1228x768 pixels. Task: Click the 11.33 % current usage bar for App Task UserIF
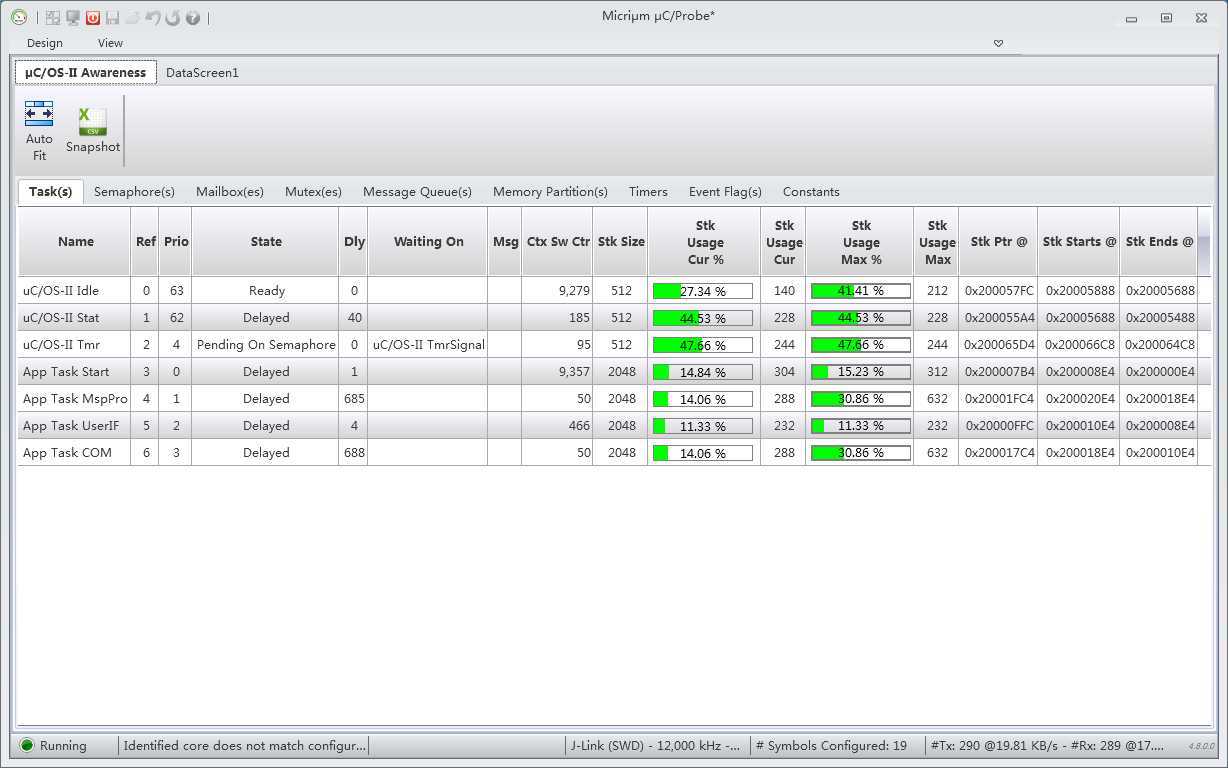(x=703, y=426)
